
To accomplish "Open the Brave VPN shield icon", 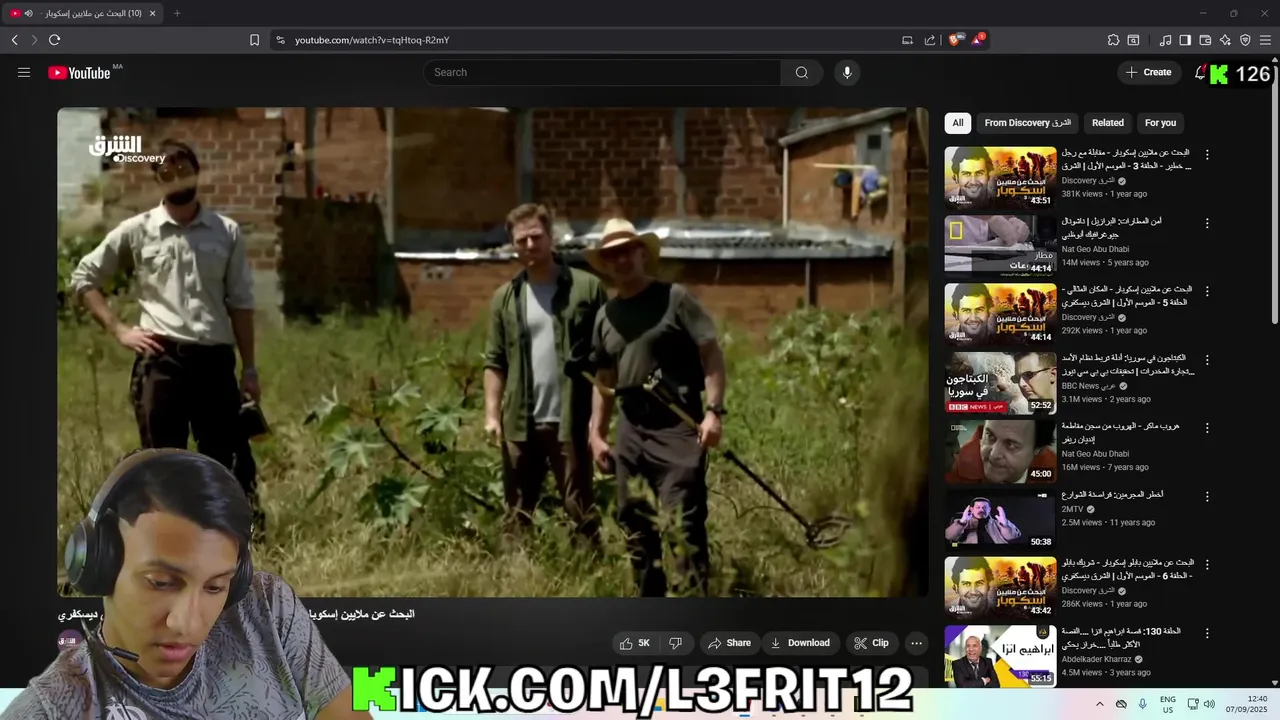I will point(1245,40).
